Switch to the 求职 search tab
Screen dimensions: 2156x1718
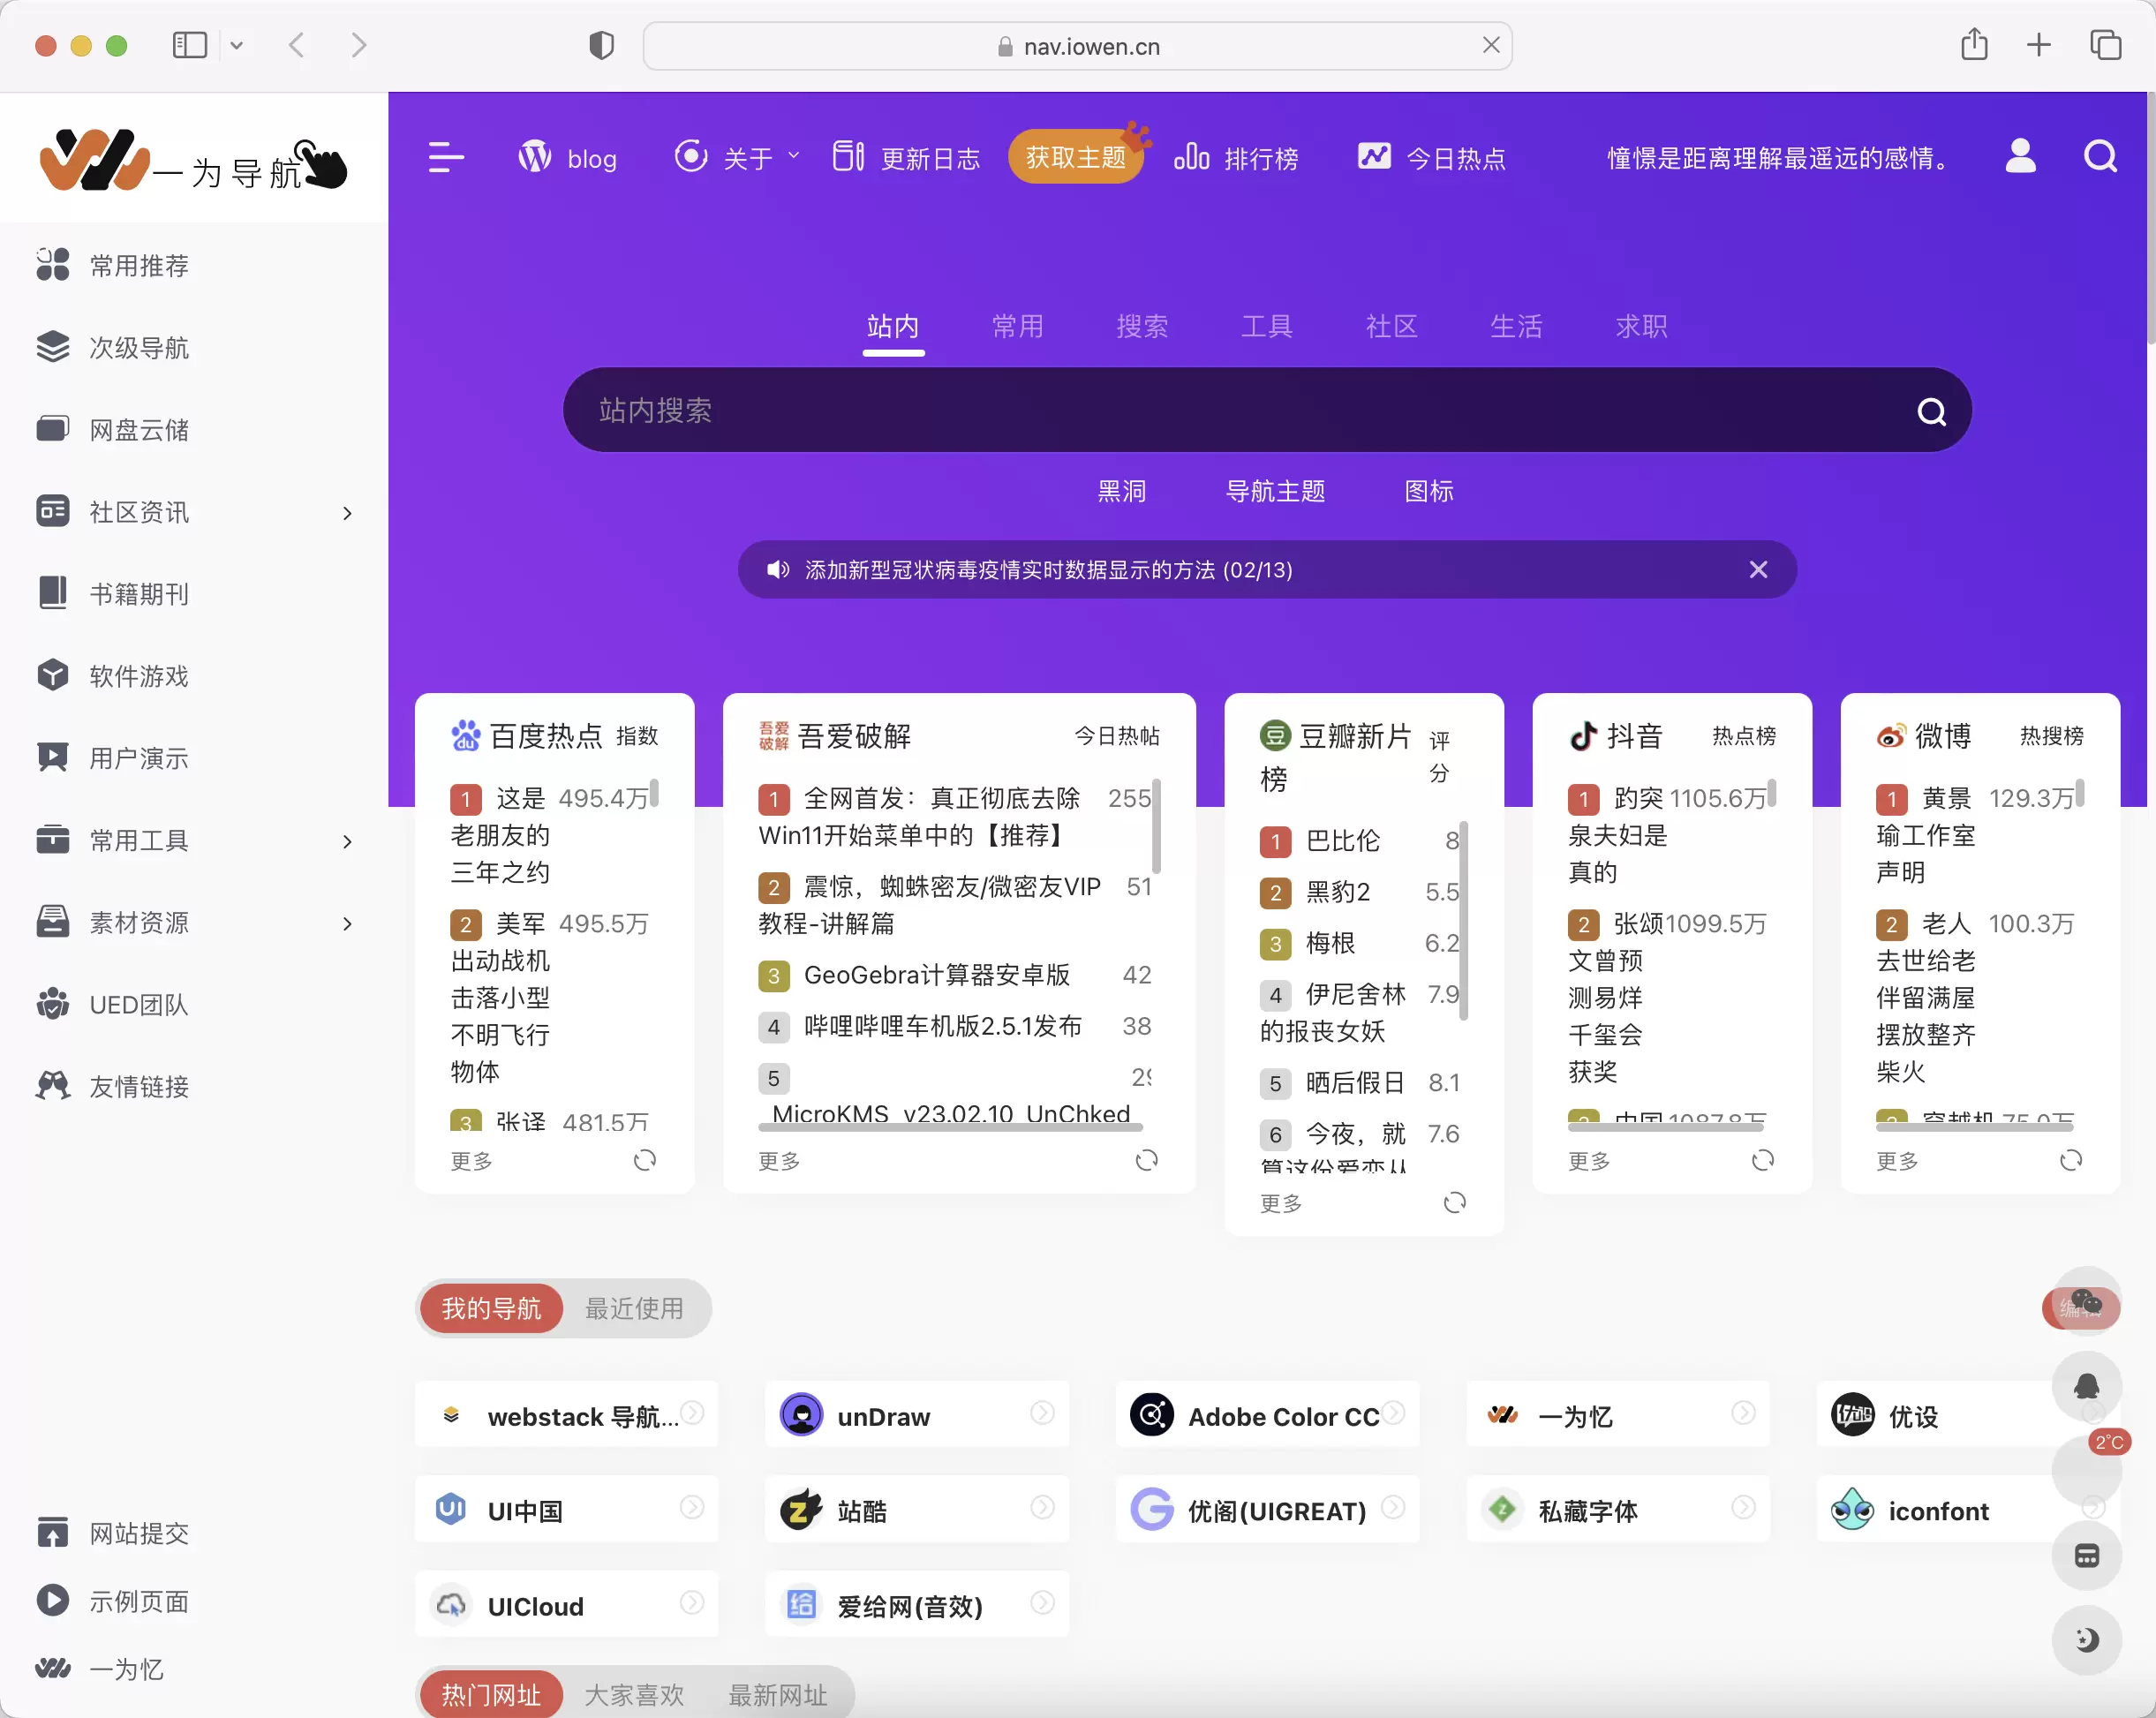point(1641,326)
